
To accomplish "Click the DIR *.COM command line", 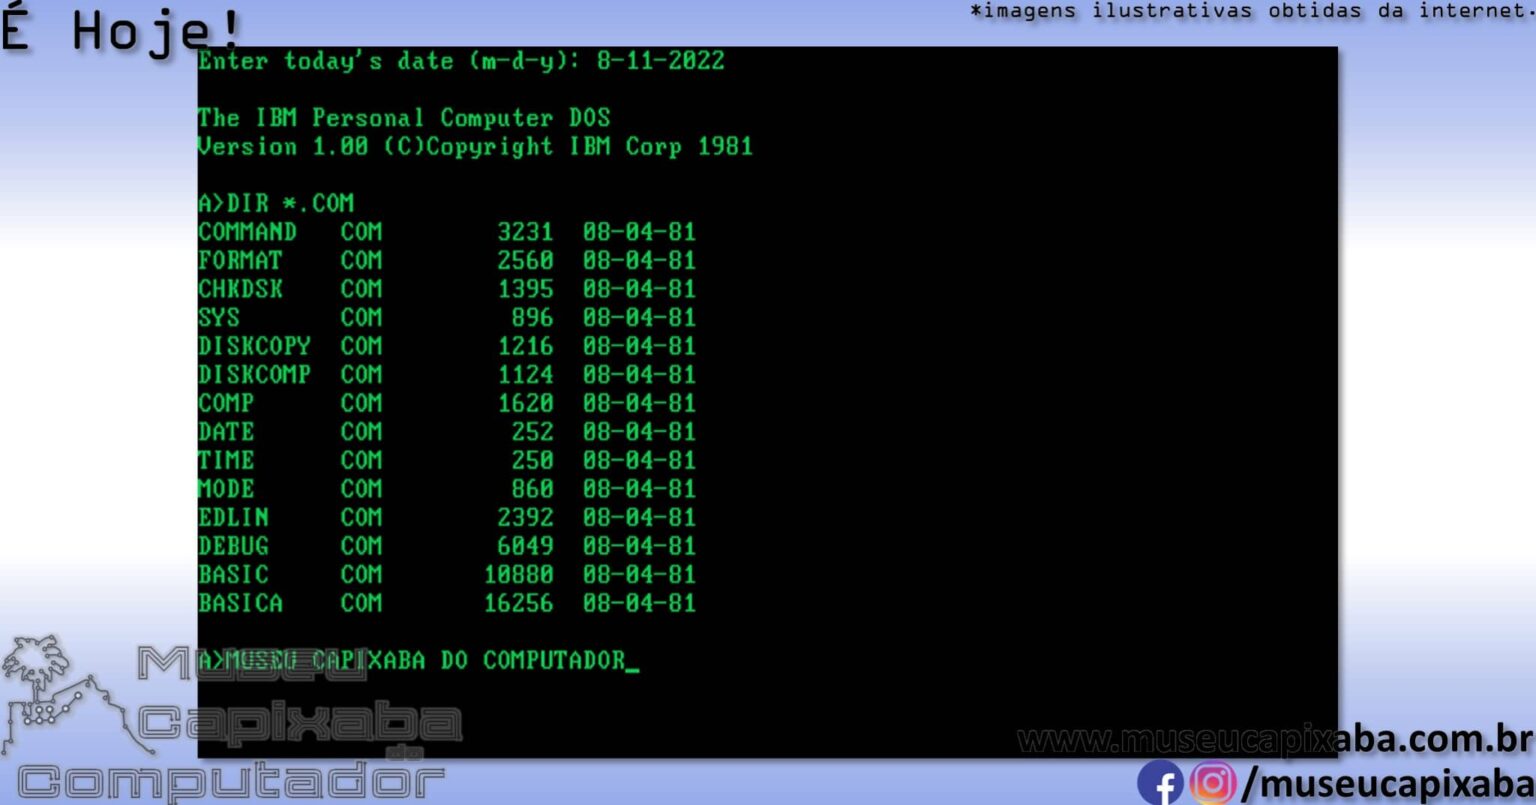I will (275, 203).
